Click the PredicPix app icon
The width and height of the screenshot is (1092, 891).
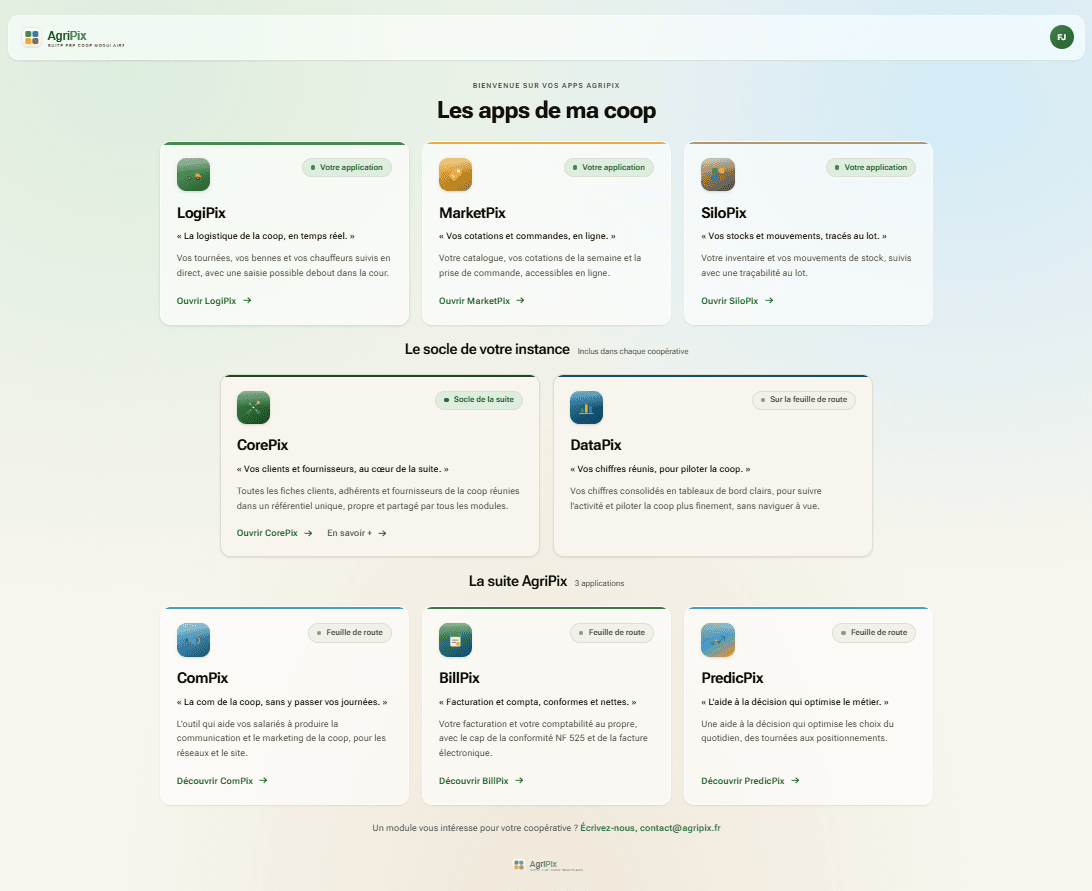(x=718, y=640)
